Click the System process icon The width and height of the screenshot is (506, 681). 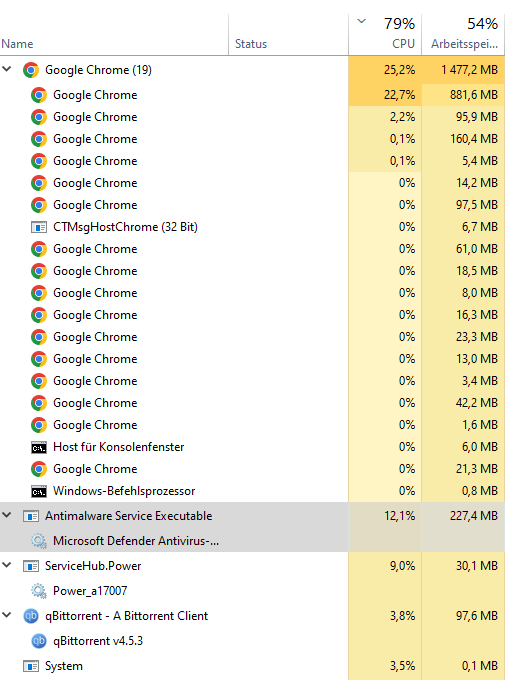(31, 666)
